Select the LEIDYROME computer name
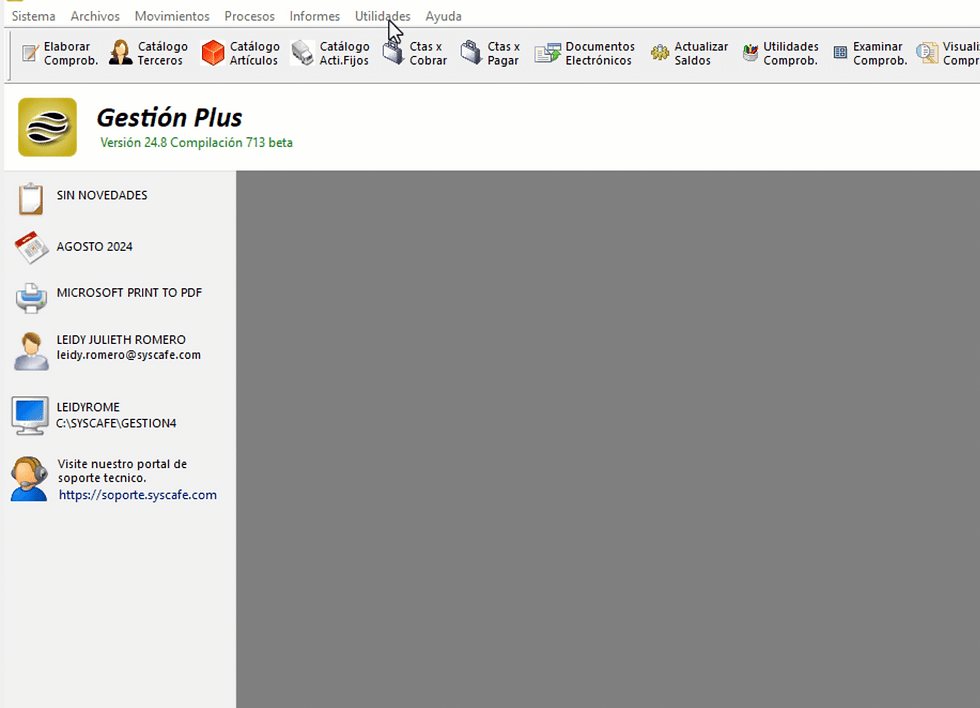980x708 pixels. (88, 407)
